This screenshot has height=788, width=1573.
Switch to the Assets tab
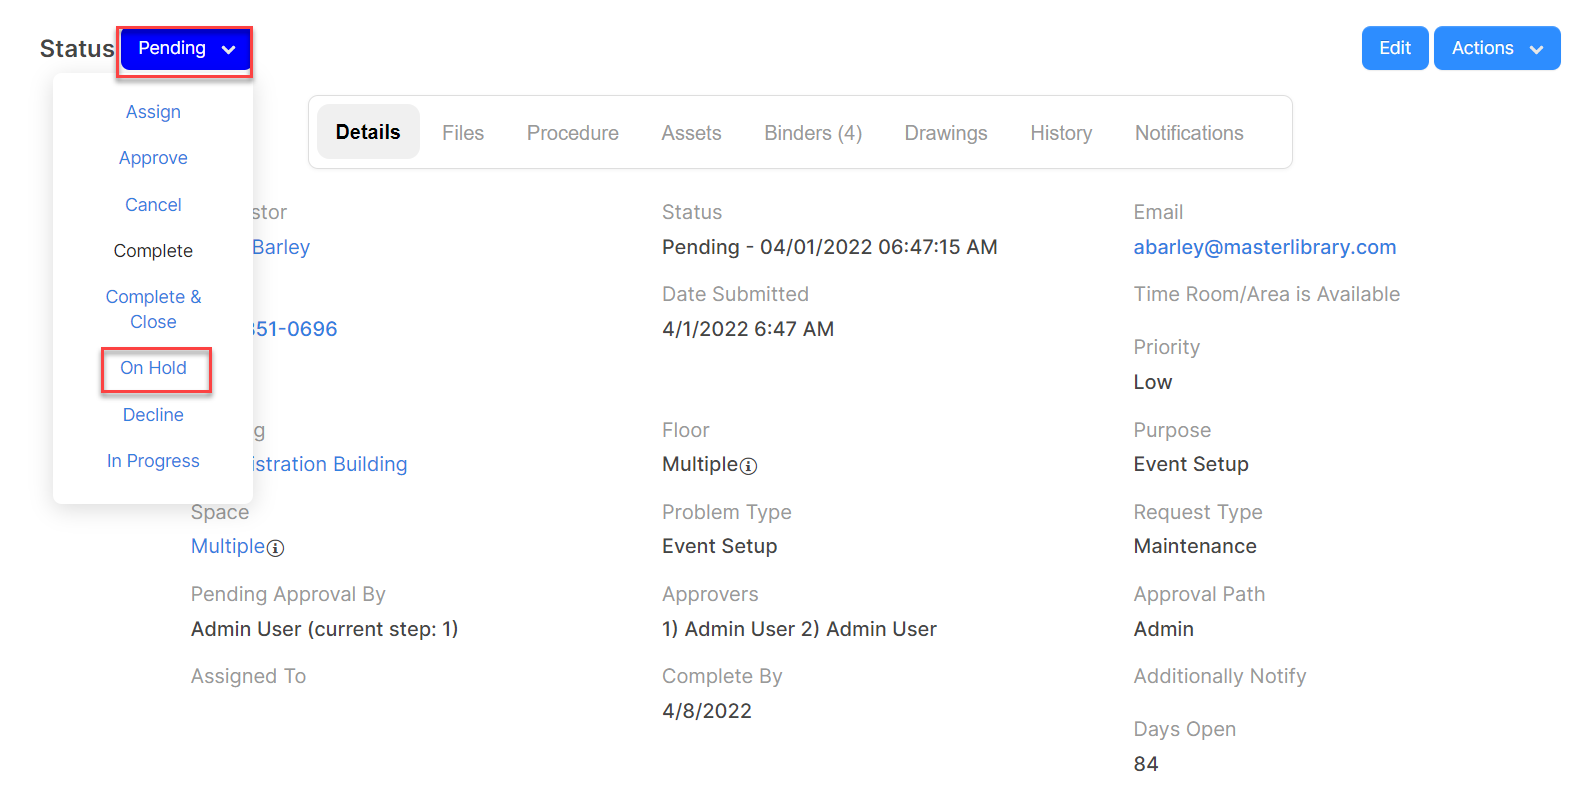click(691, 133)
